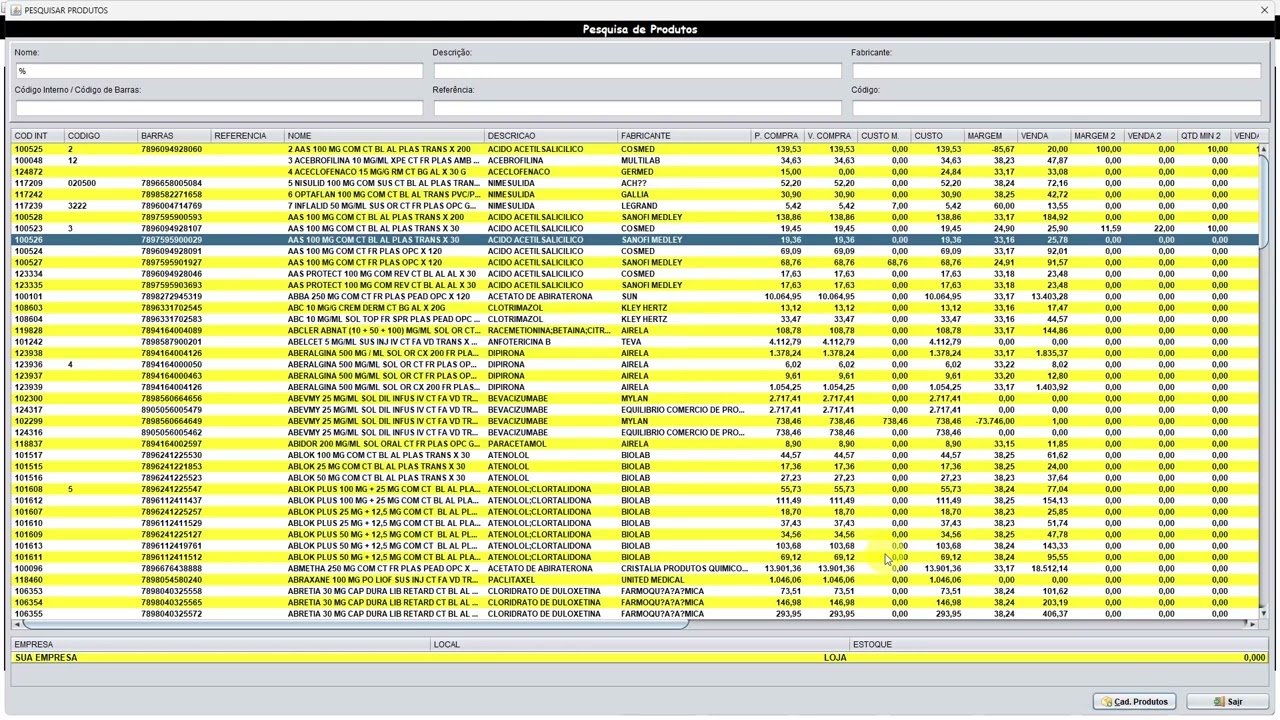Click the GALLIA manufacturer cell
The width and height of the screenshot is (1280, 720).
684,194
